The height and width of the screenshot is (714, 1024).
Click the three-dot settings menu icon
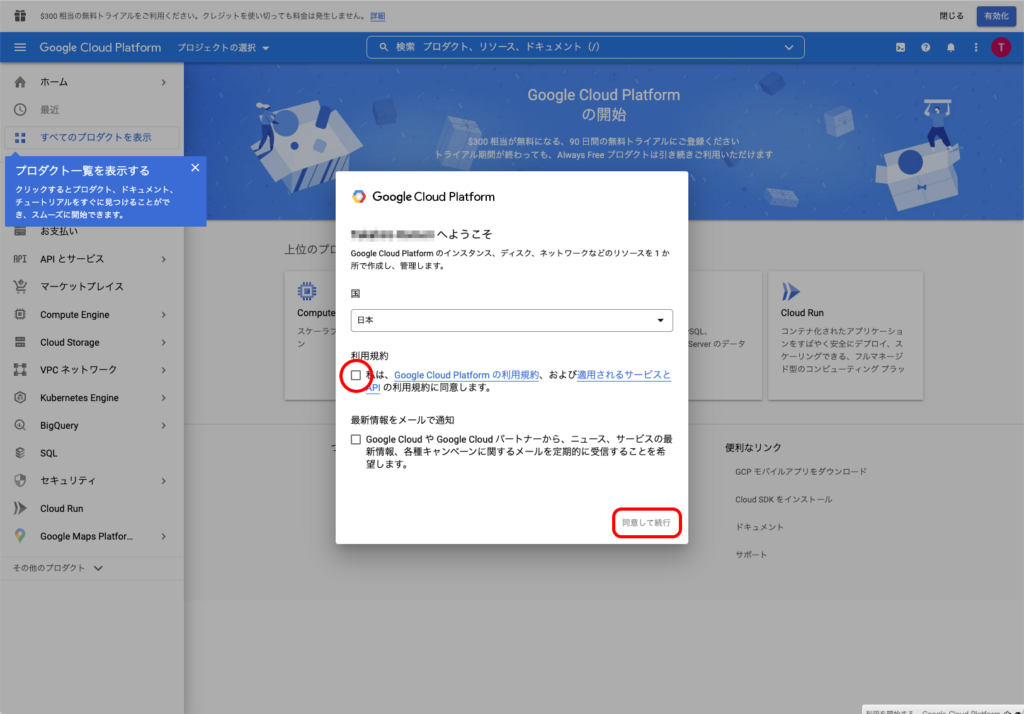(x=976, y=47)
